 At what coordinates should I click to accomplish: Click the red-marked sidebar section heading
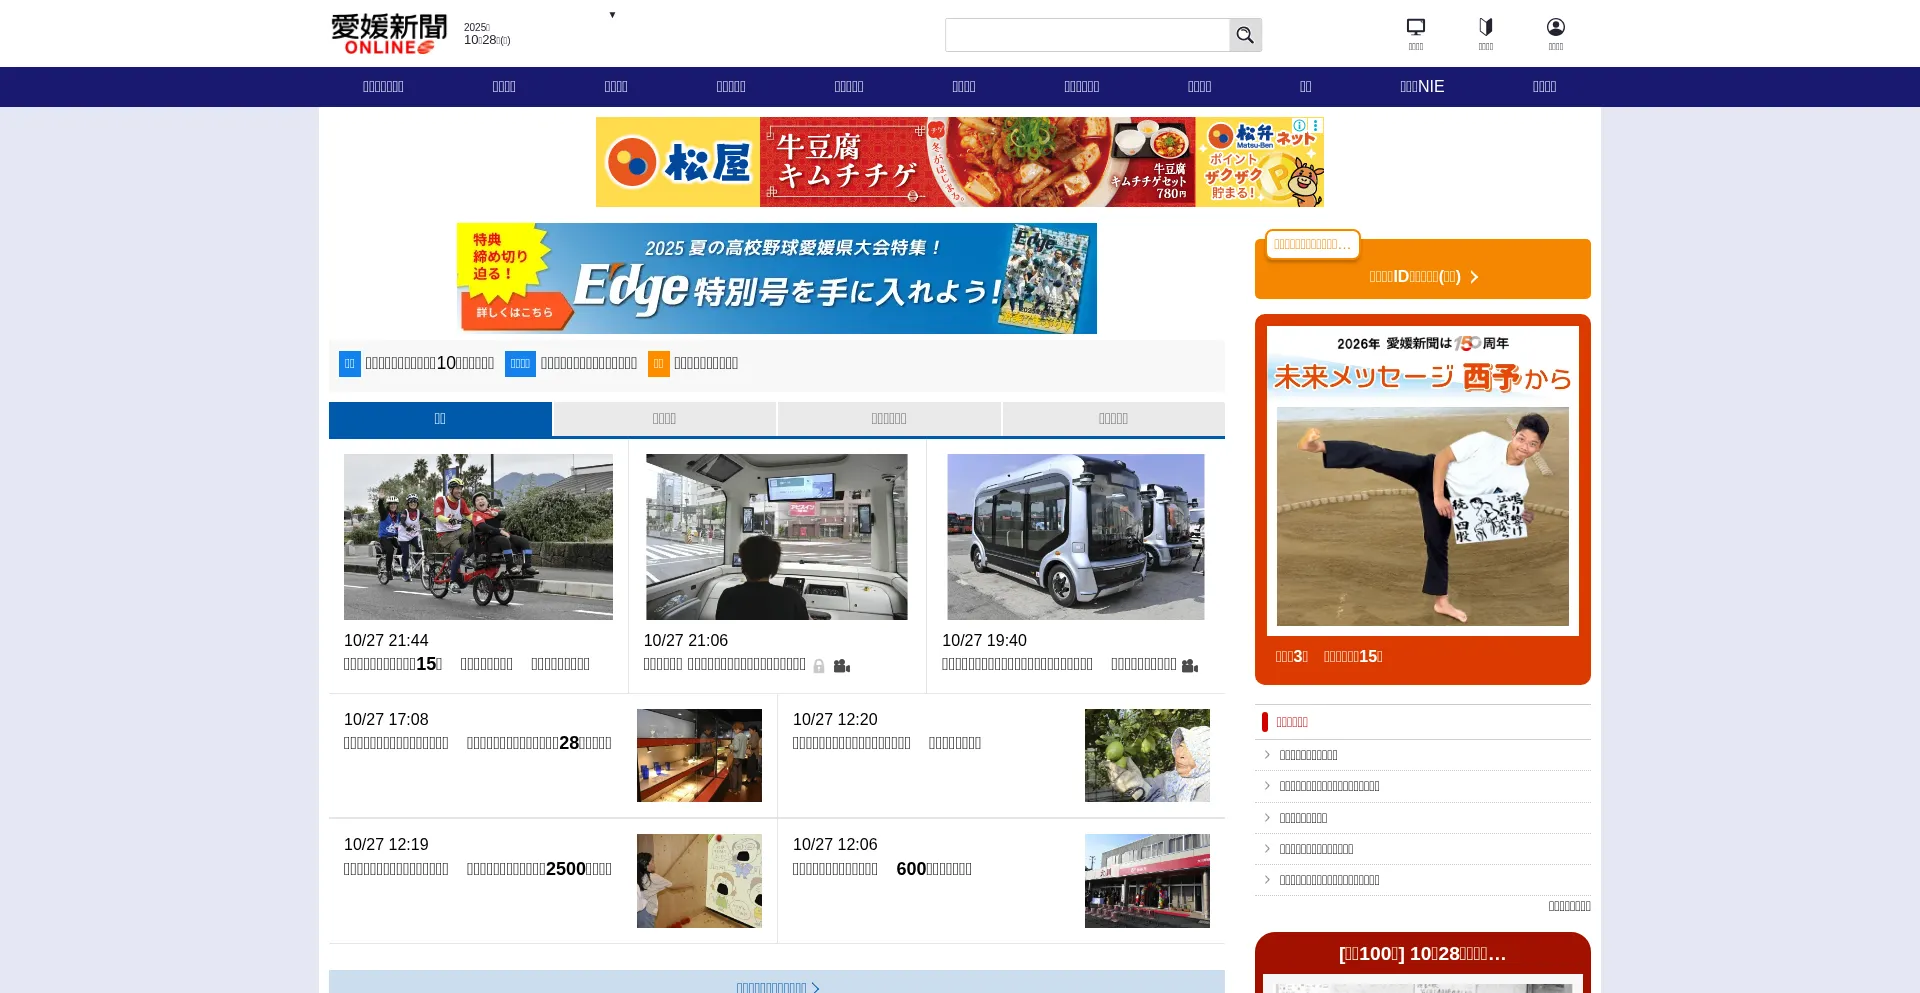click(1292, 722)
